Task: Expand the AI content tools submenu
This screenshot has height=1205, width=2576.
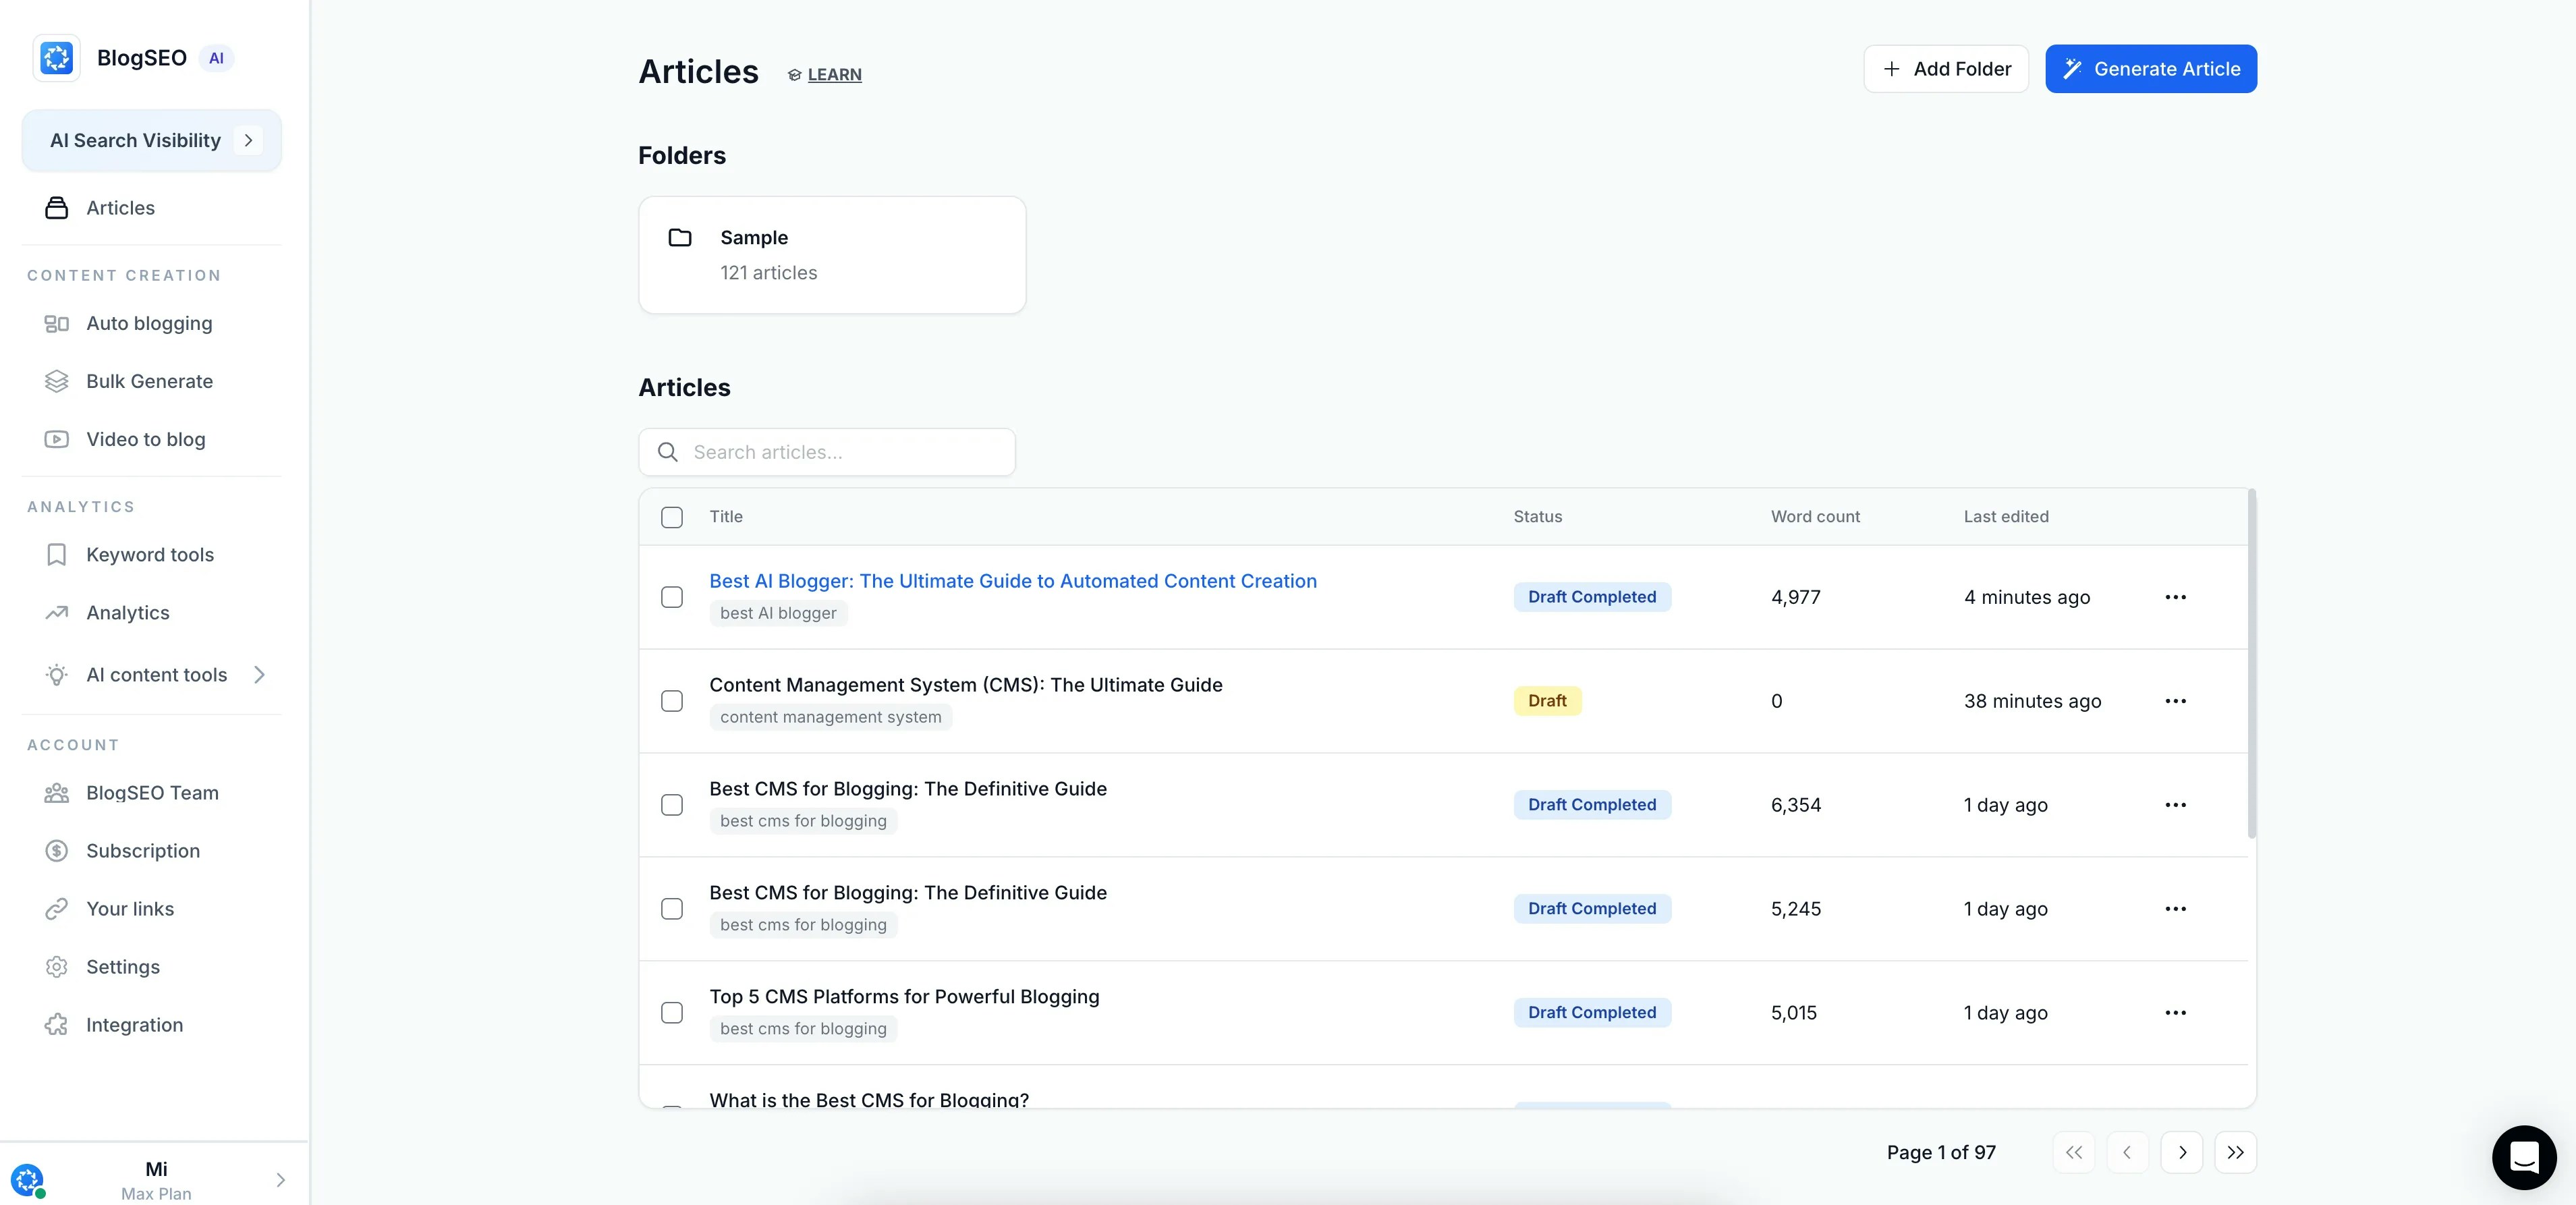Action: click(x=259, y=675)
